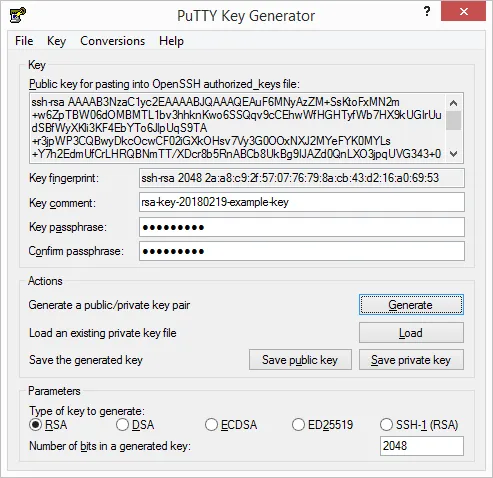493x478 pixels.
Task: Select the DSA key type
Action: tap(135, 425)
